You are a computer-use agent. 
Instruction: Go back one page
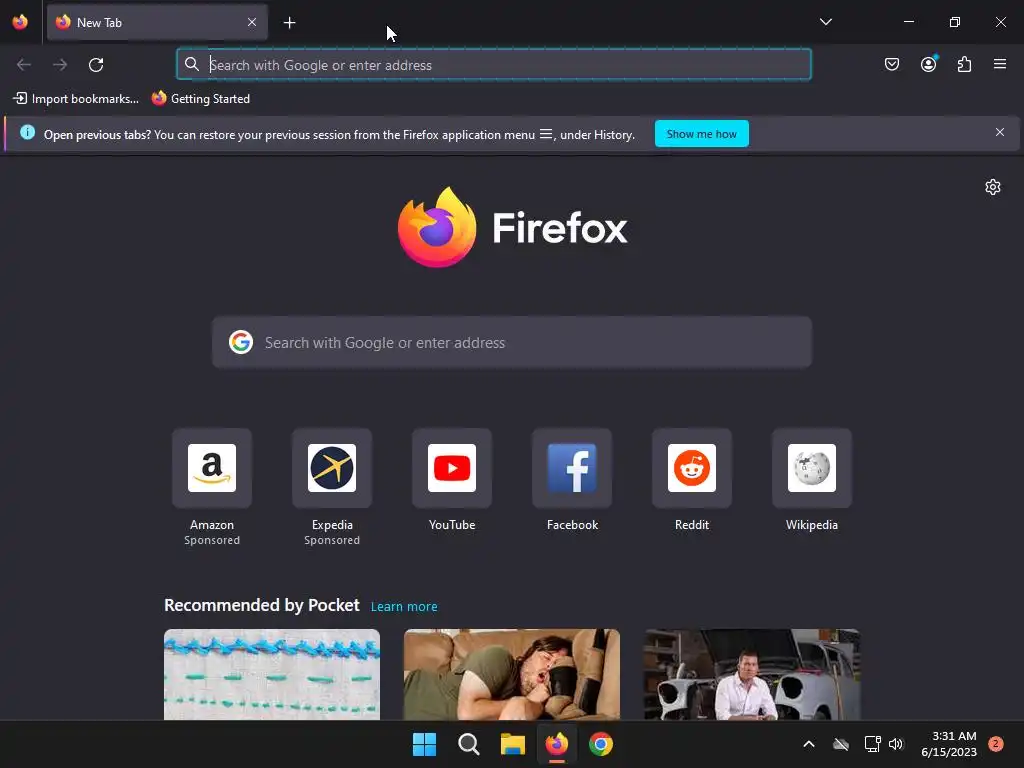tap(24, 65)
